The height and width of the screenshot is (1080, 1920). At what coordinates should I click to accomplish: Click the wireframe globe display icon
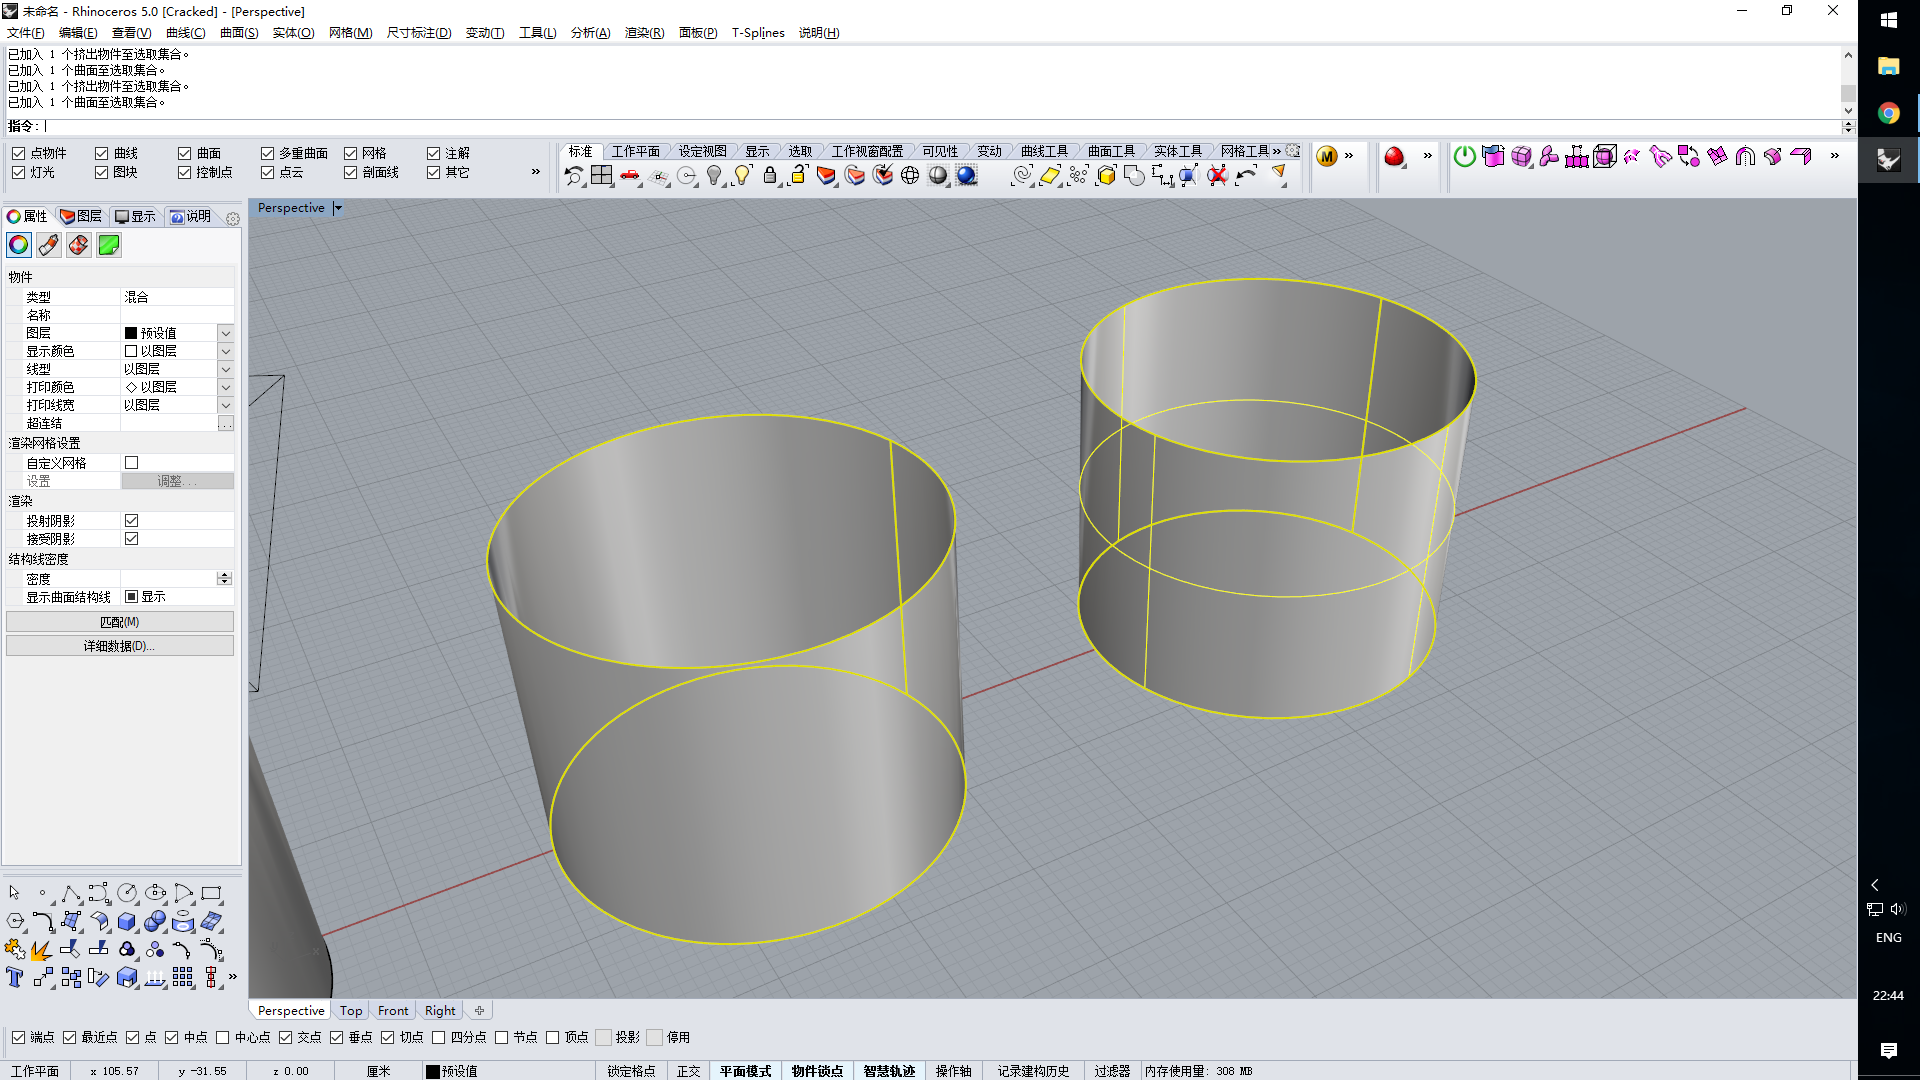(x=910, y=176)
